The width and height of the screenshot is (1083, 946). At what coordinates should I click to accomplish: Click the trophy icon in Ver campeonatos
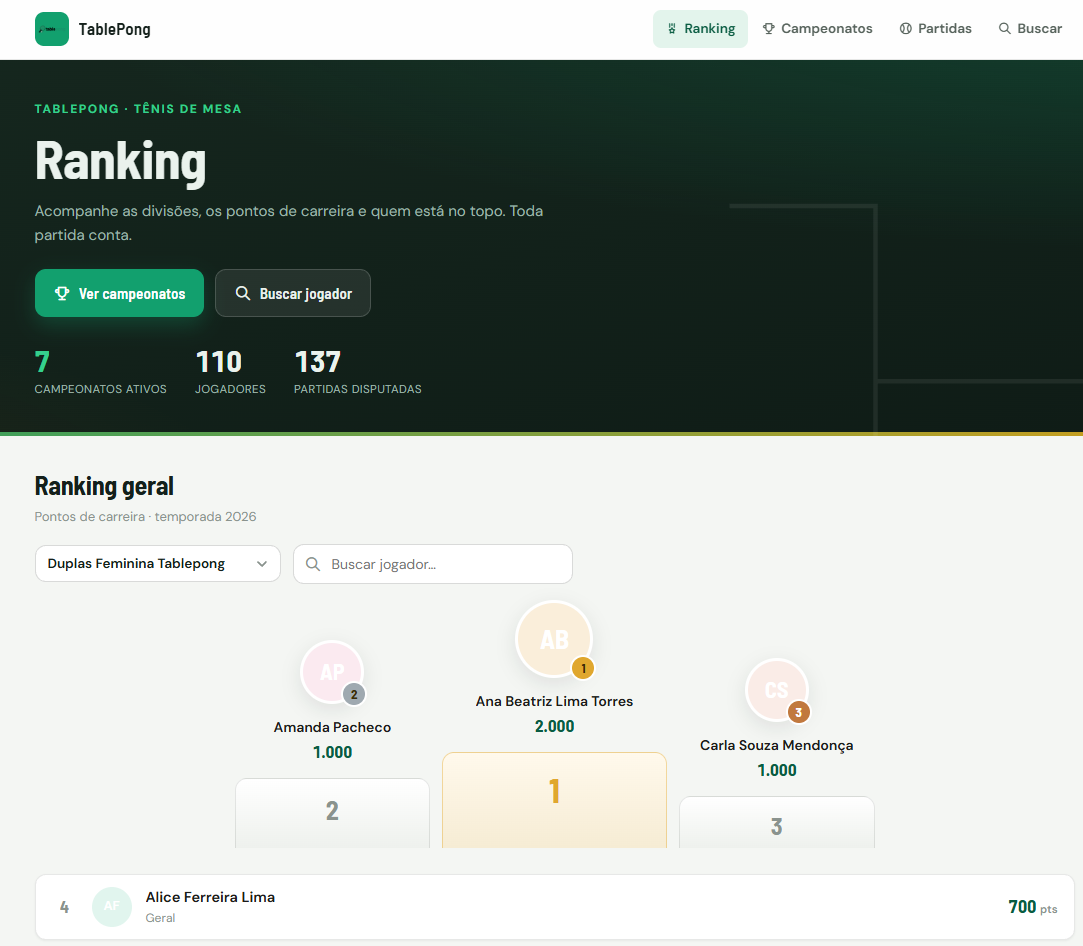pos(62,293)
